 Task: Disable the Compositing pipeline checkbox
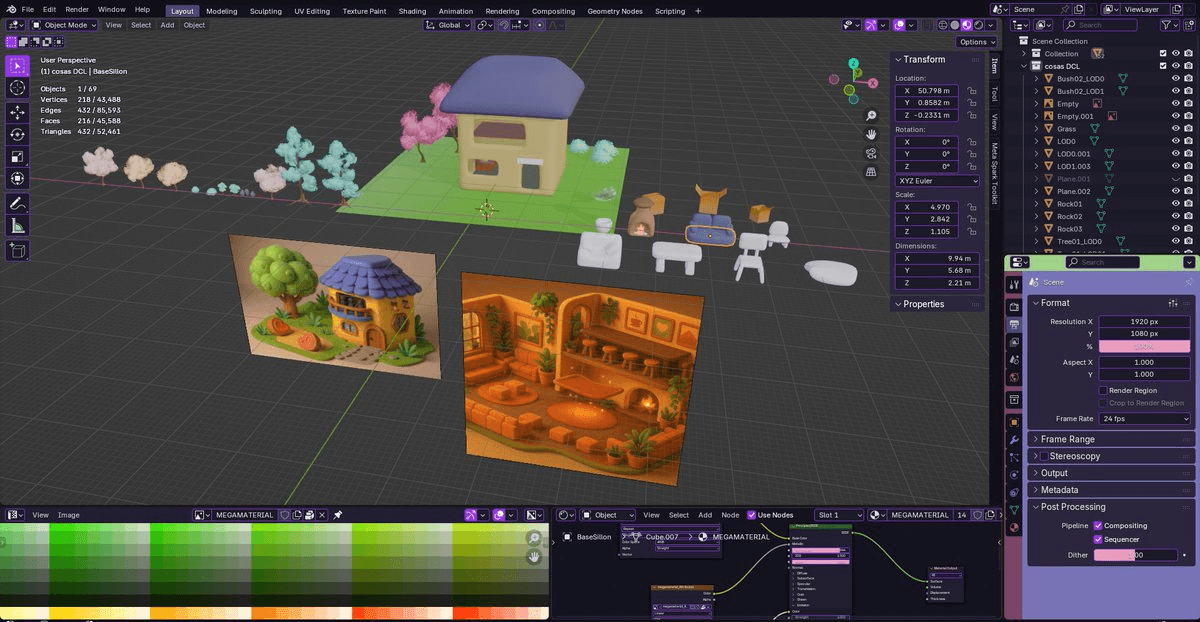(1098, 525)
